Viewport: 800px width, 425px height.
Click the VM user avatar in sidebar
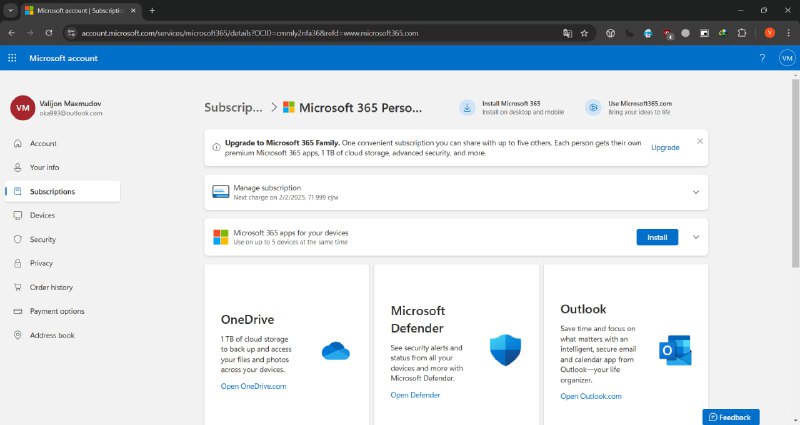(22, 108)
